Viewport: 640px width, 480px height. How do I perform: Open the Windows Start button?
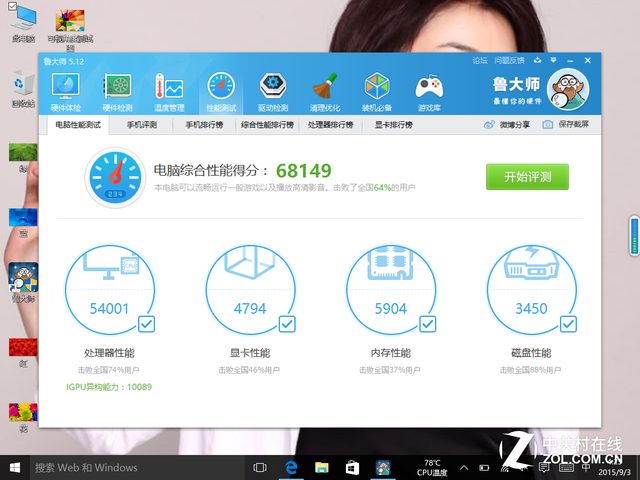pos(15,468)
